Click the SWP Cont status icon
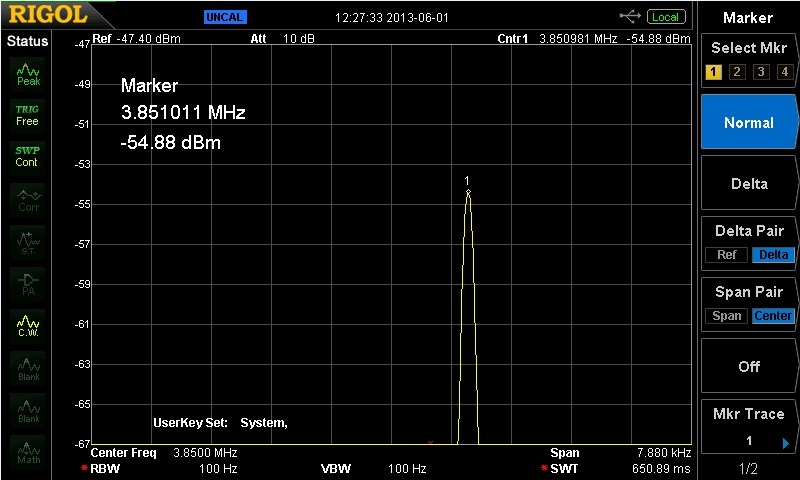 point(28,157)
